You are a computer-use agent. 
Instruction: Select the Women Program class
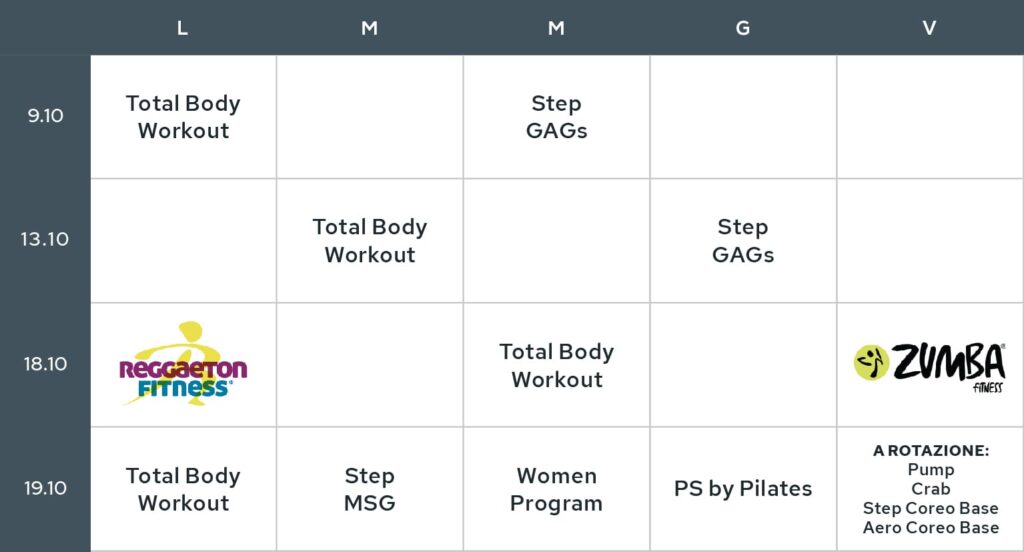coord(556,489)
